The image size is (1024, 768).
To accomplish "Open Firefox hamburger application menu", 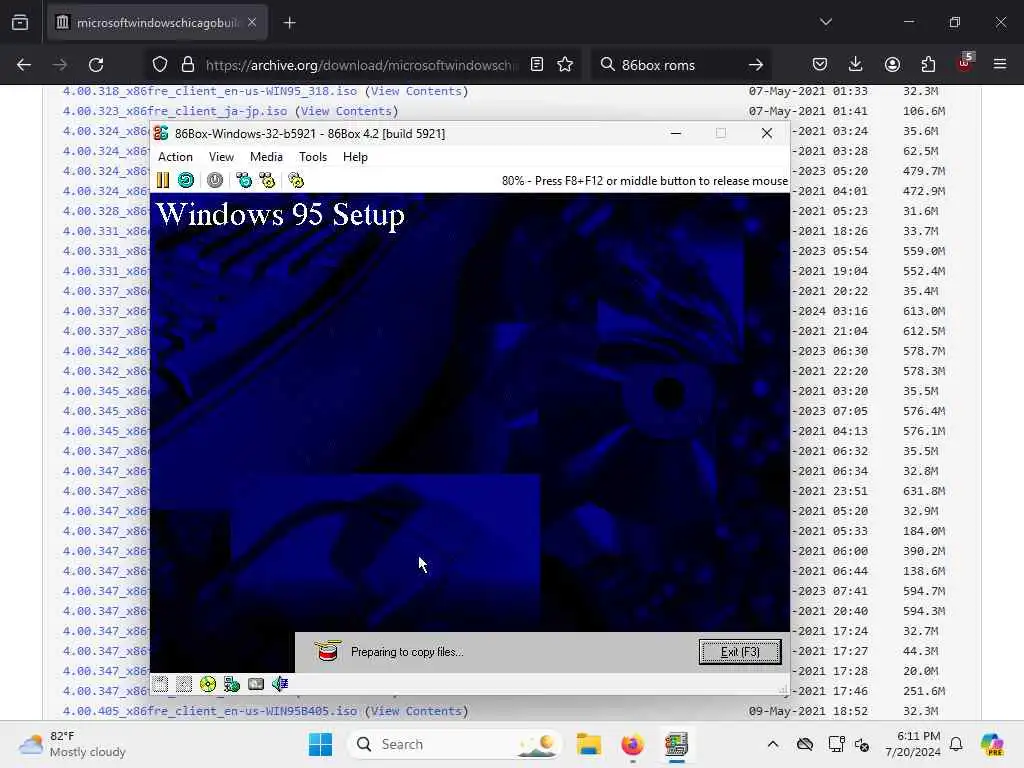I will pyautogui.click(x=1000, y=64).
